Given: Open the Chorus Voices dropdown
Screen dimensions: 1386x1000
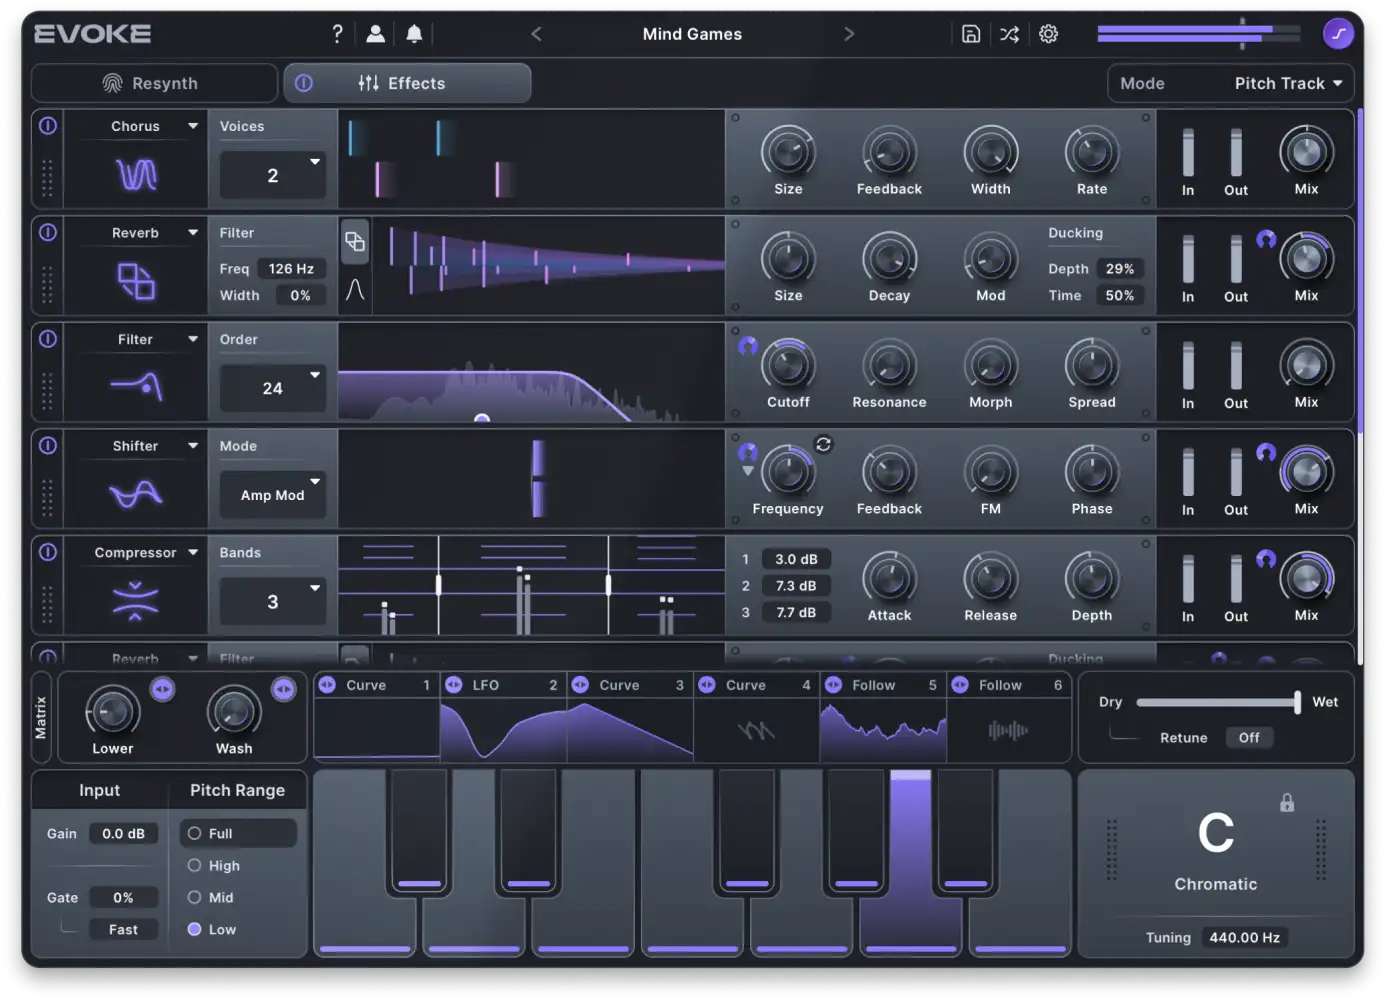Looking at the screenshot, I should tap(272, 174).
